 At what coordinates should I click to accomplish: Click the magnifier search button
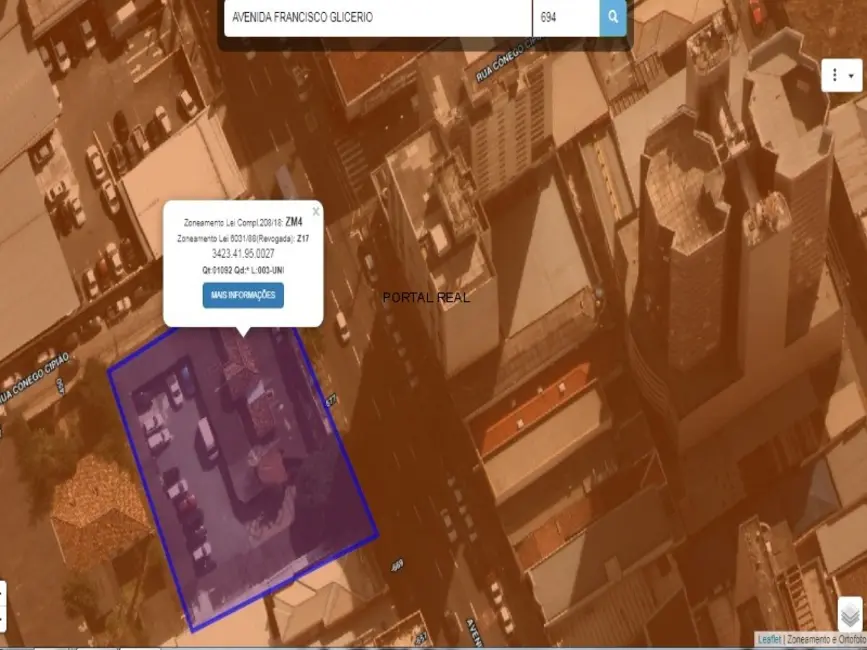click(613, 17)
